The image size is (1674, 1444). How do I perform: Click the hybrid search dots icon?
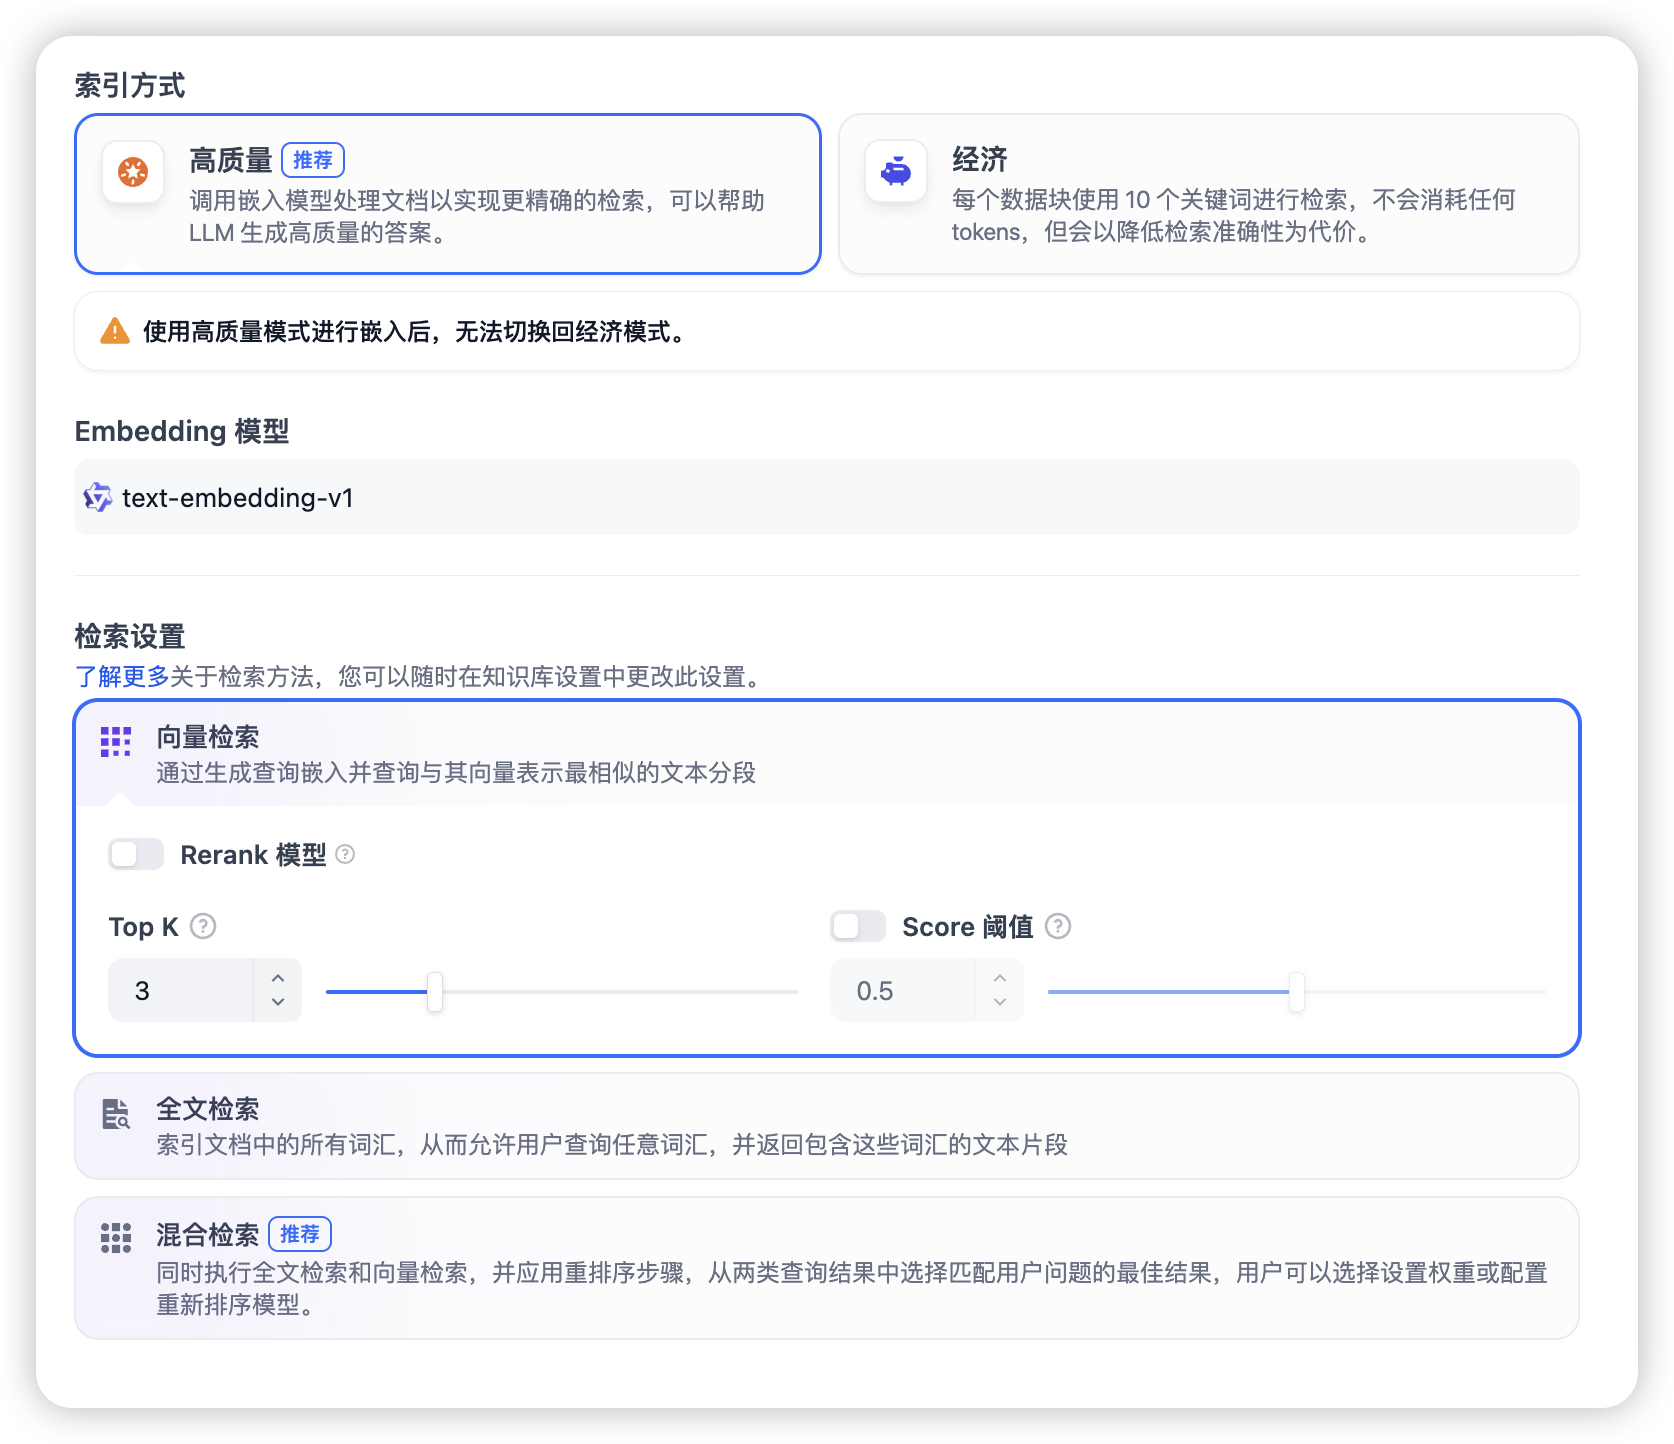point(116,1238)
